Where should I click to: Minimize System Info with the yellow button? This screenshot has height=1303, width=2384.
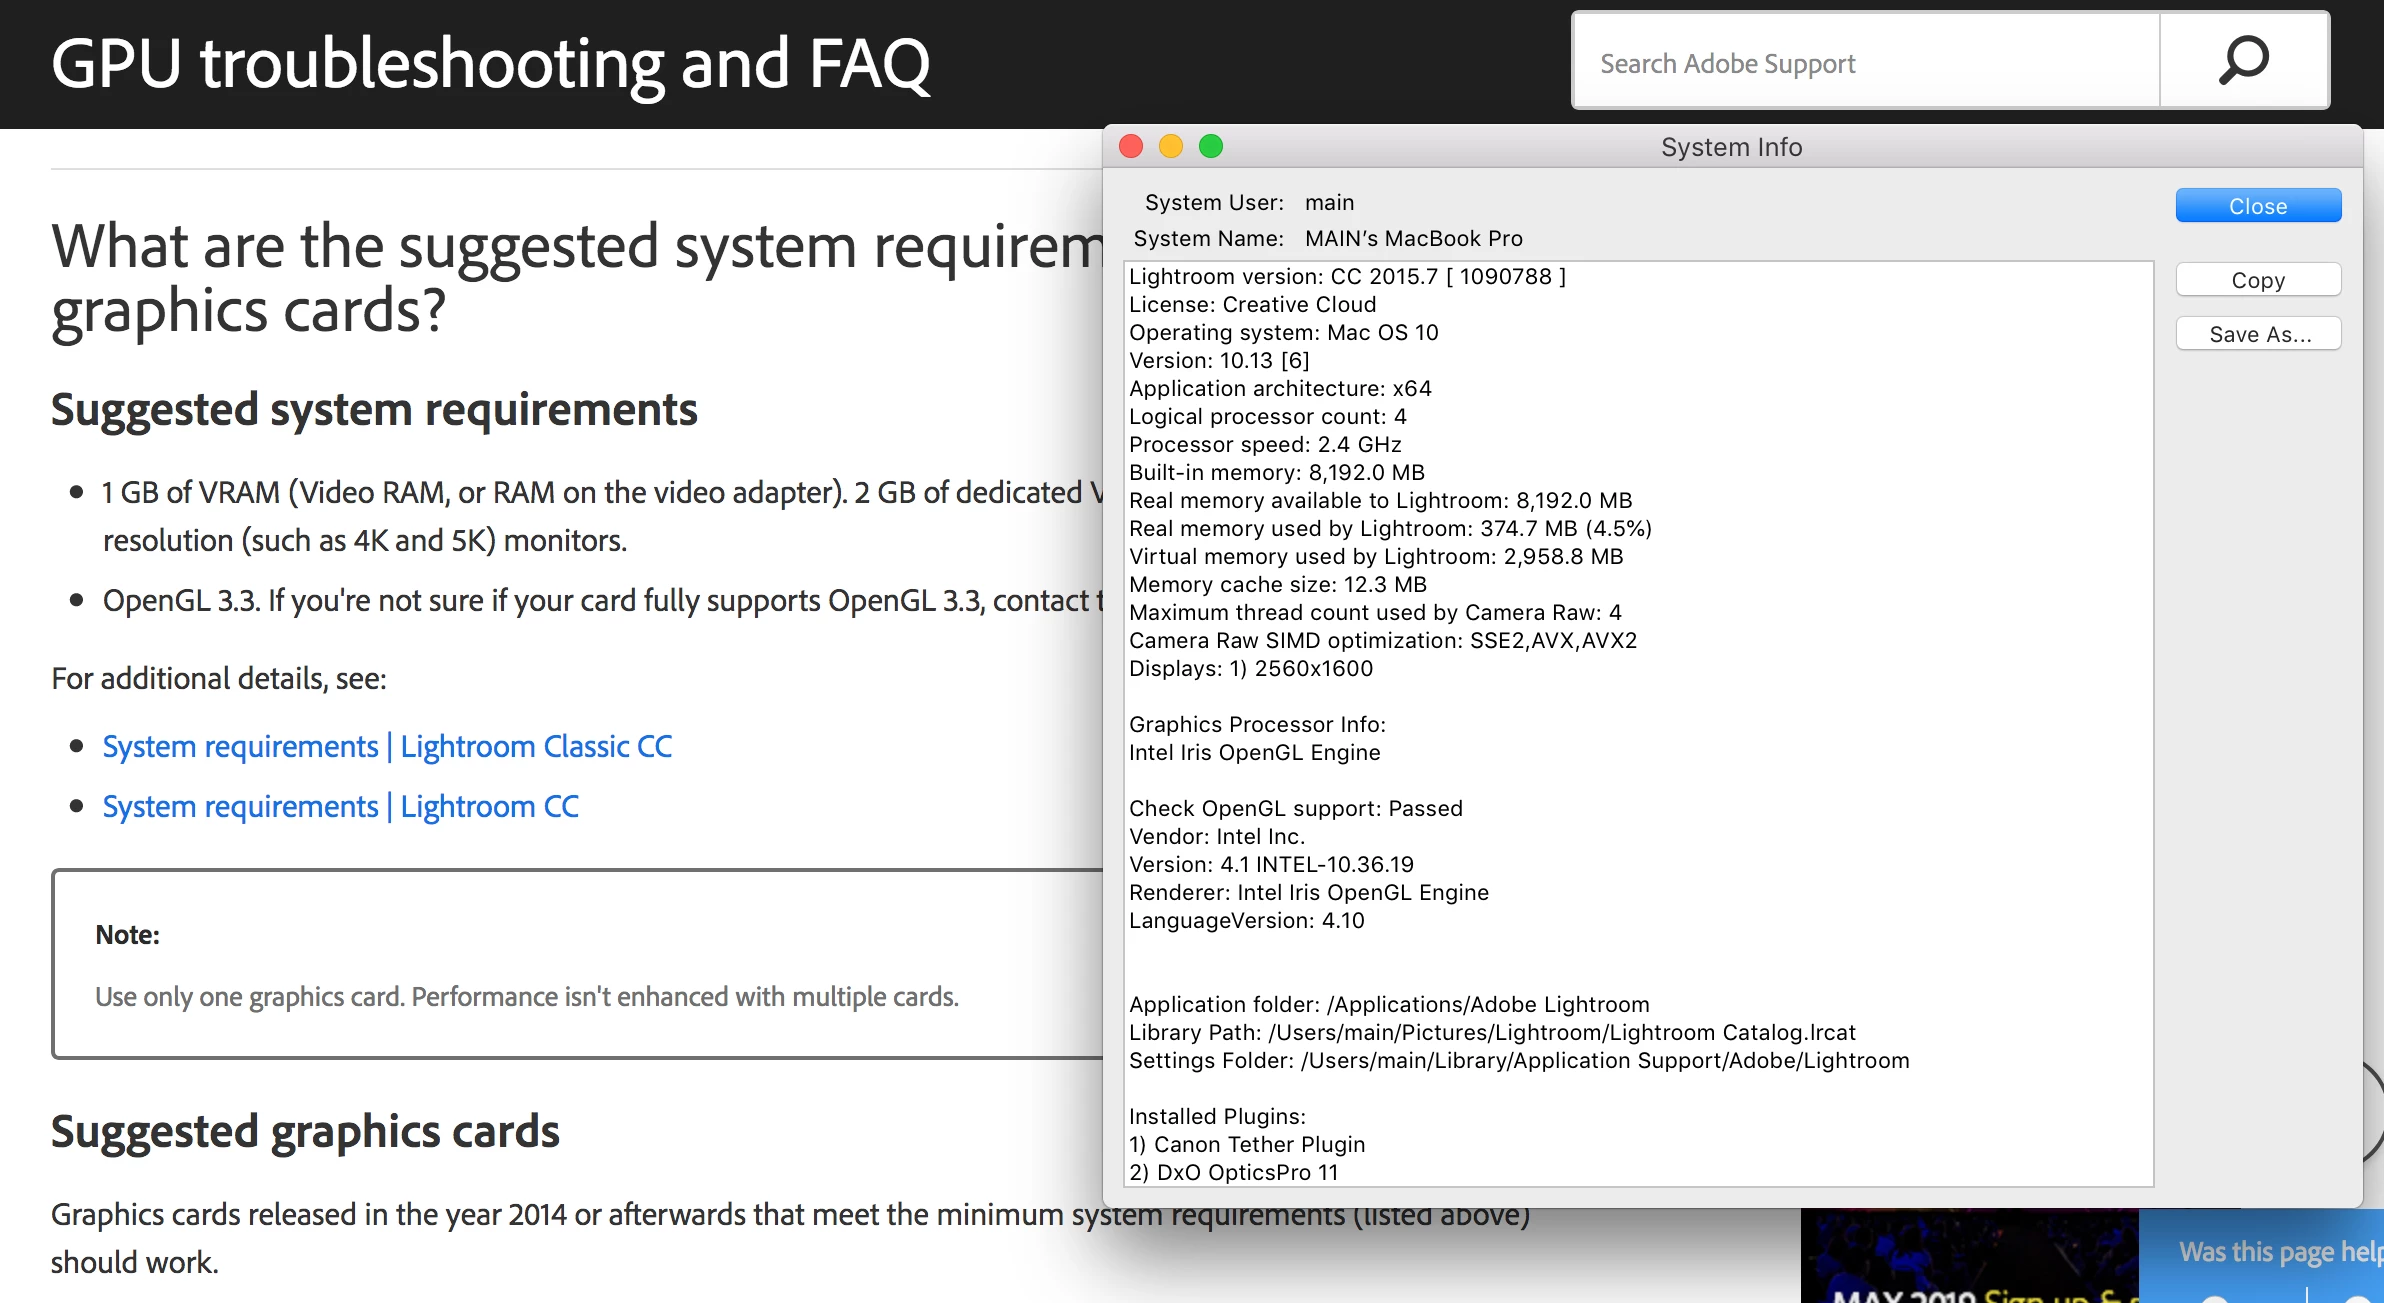1171,147
